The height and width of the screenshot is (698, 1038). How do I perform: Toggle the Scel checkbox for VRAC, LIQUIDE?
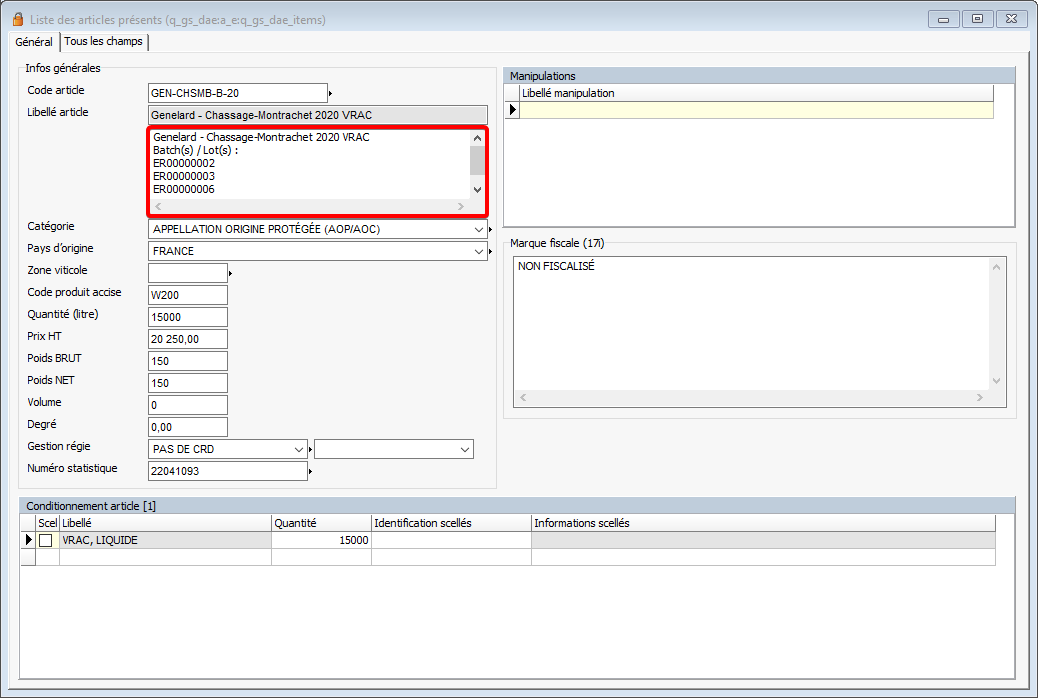coord(46,540)
